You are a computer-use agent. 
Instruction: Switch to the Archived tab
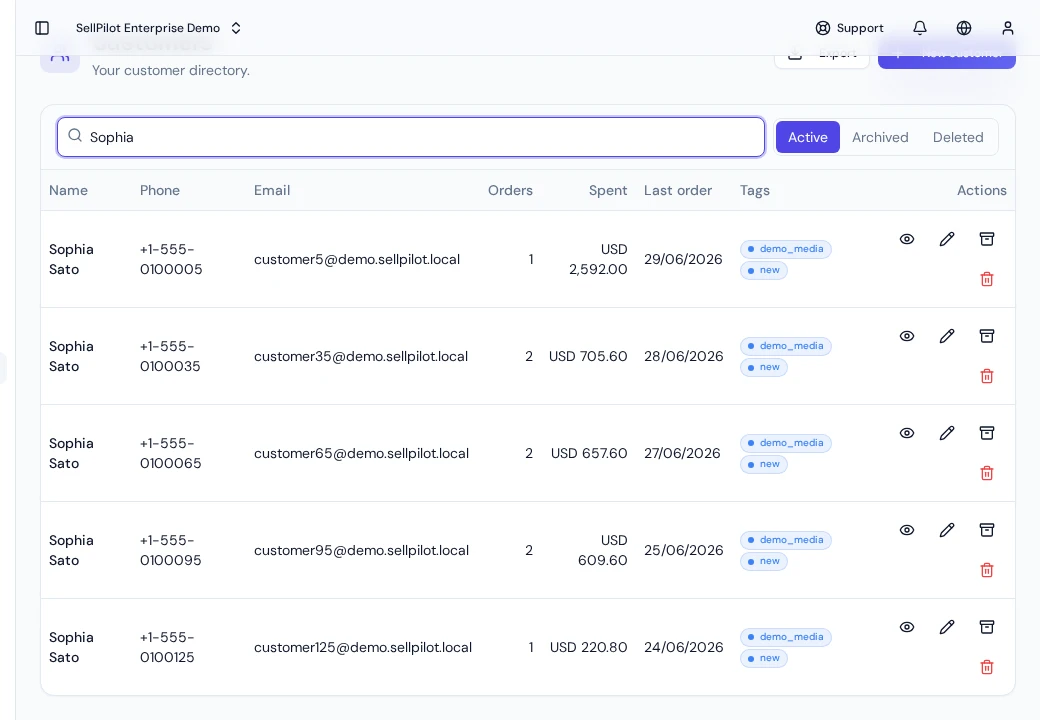[x=880, y=137]
